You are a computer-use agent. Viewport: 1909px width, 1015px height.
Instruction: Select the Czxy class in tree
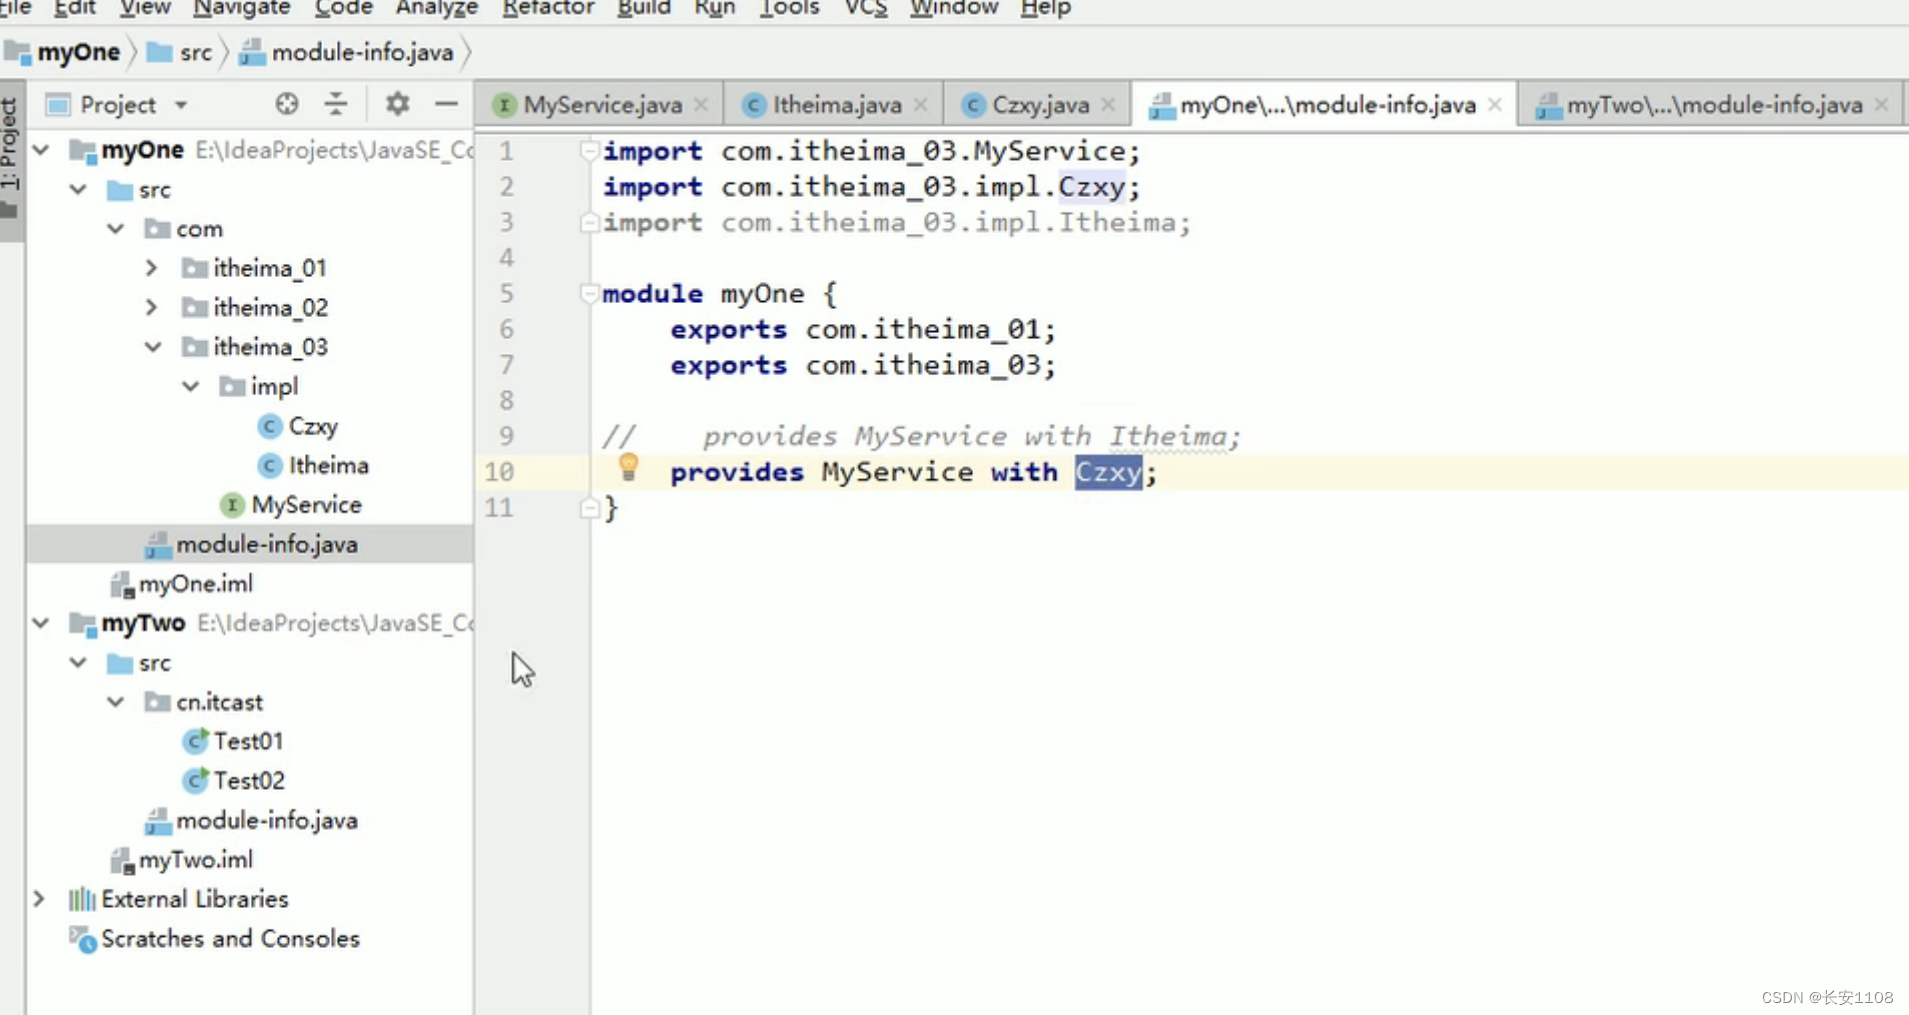click(298, 426)
